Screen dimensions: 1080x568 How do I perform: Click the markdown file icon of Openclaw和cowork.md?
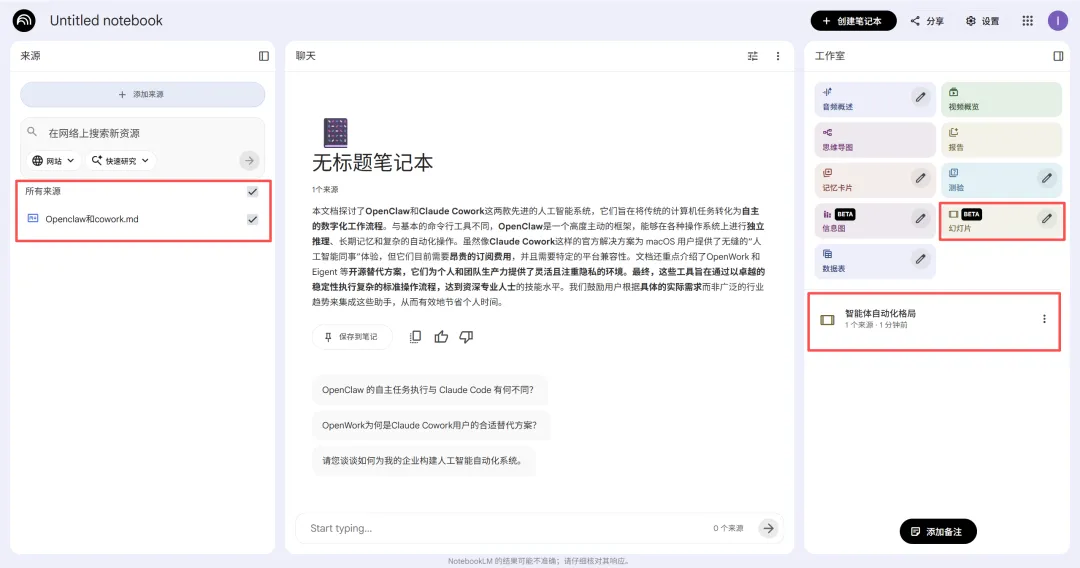(32, 218)
